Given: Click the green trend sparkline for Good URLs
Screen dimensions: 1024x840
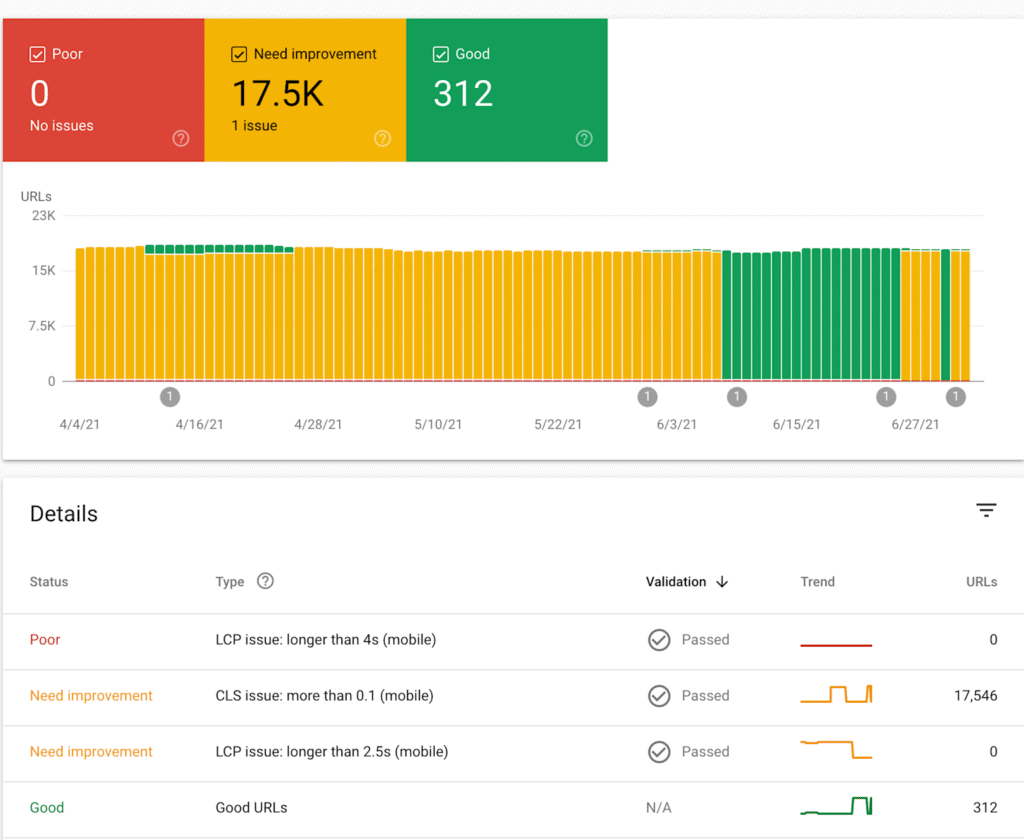Looking at the screenshot, I should coord(836,805).
